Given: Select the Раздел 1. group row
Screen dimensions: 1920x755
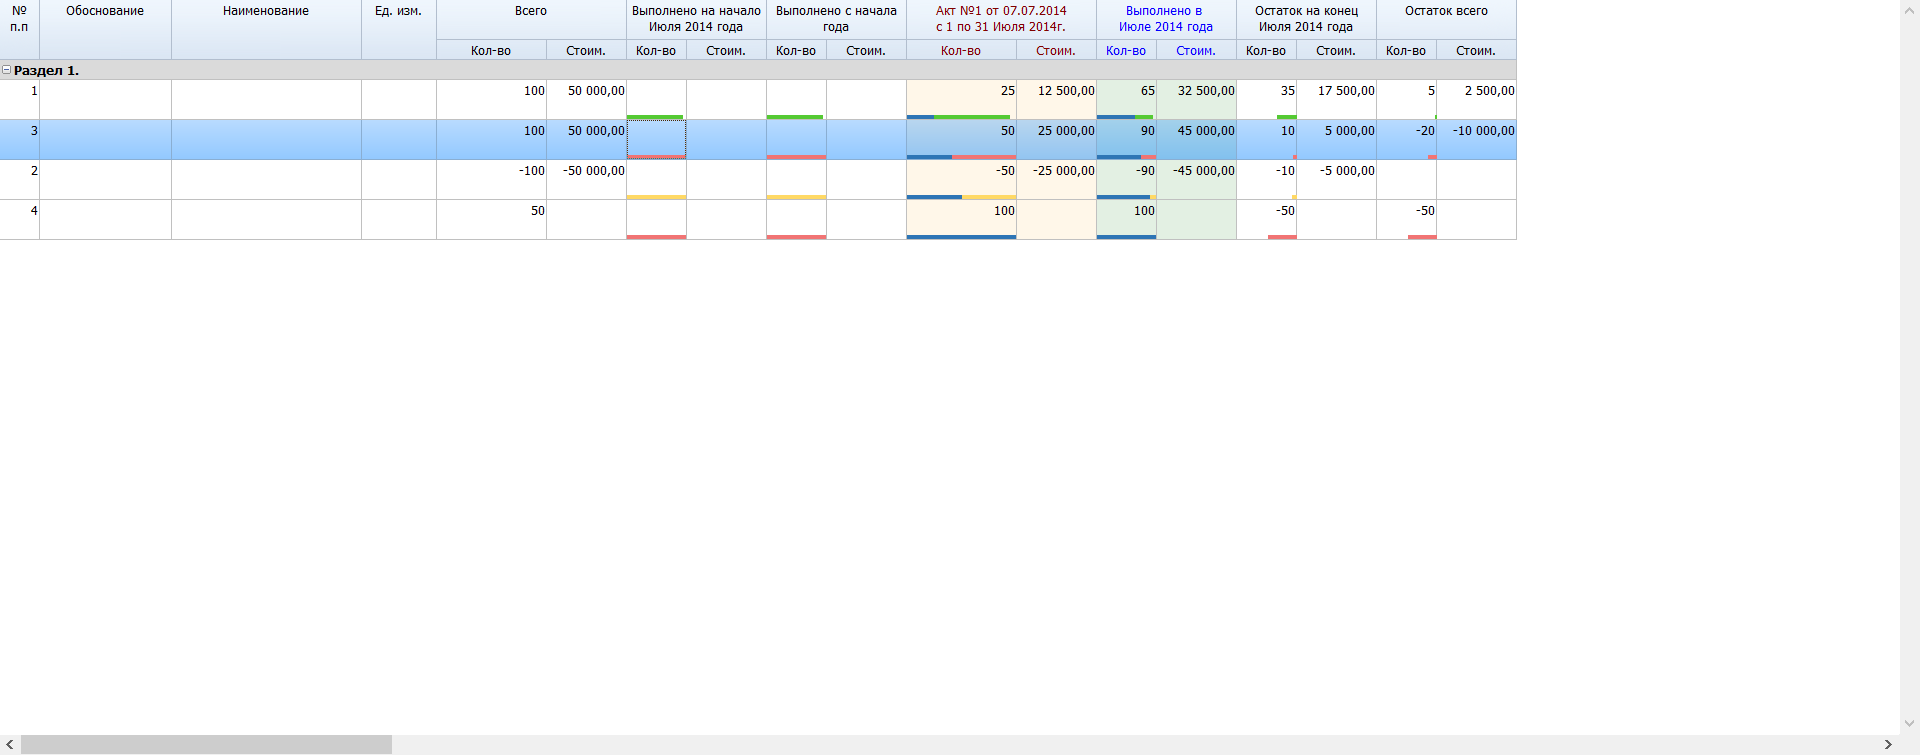Looking at the screenshot, I should point(700,70).
